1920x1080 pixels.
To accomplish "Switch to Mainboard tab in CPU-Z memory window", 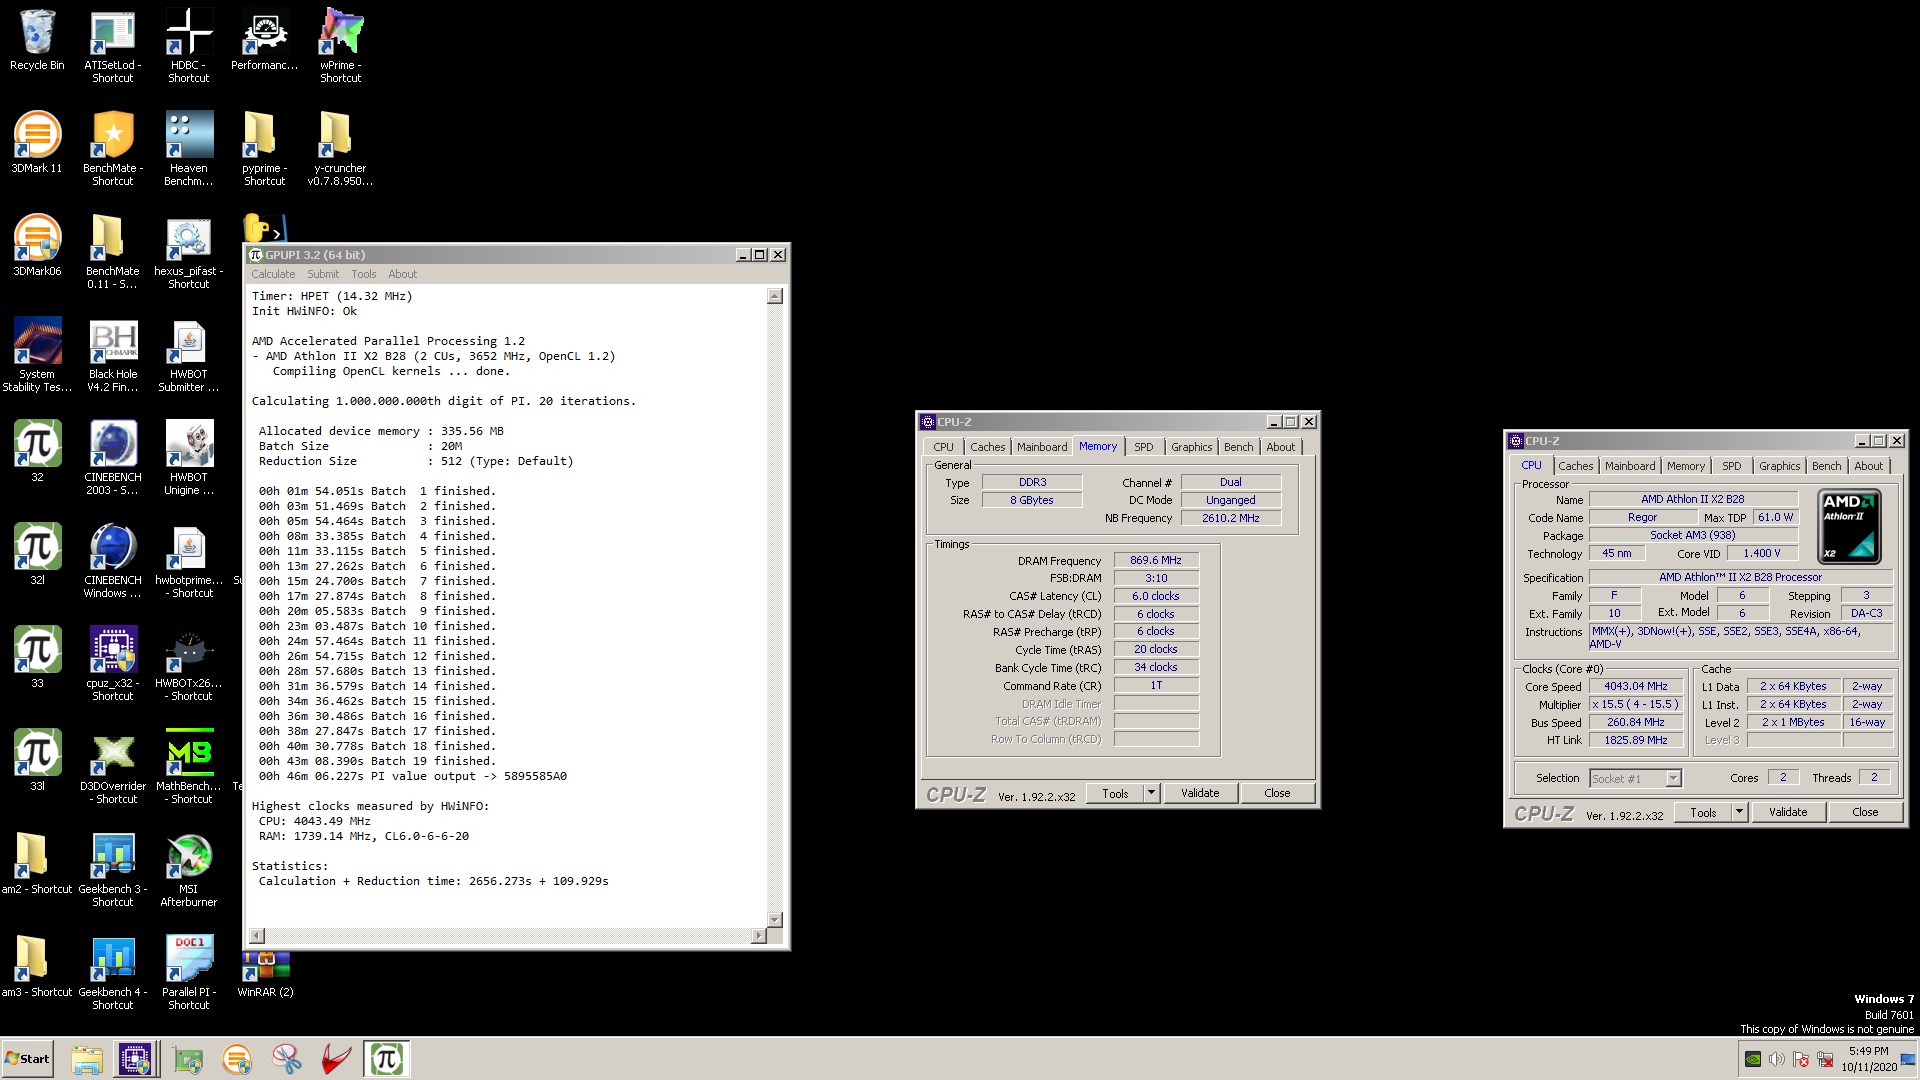I will [1041, 447].
